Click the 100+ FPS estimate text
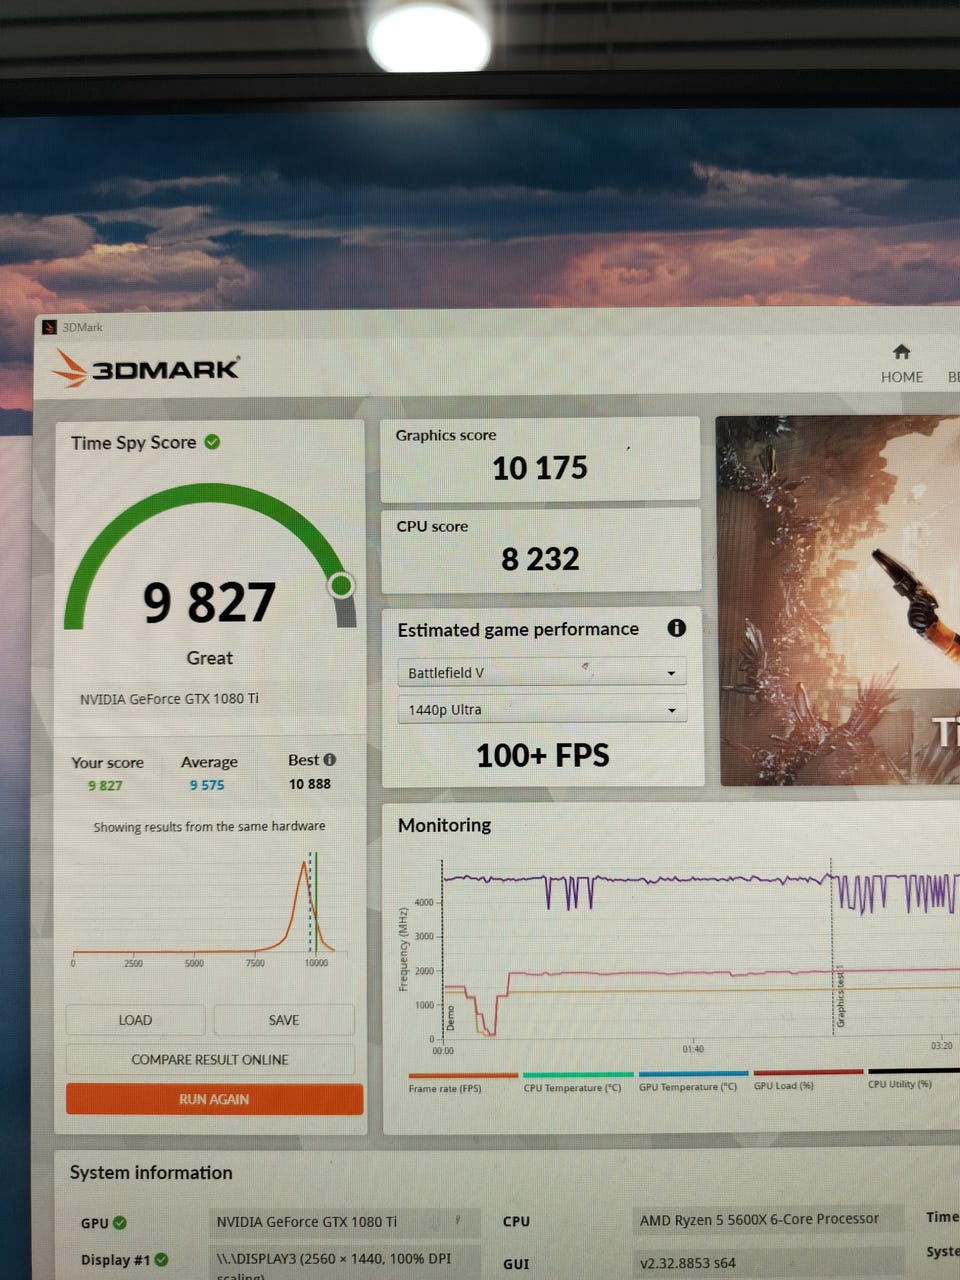 click(x=543, y=755)
